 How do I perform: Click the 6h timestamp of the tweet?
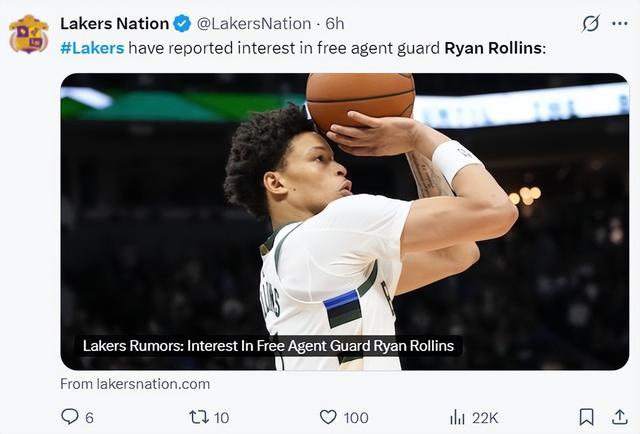point(335,23)
